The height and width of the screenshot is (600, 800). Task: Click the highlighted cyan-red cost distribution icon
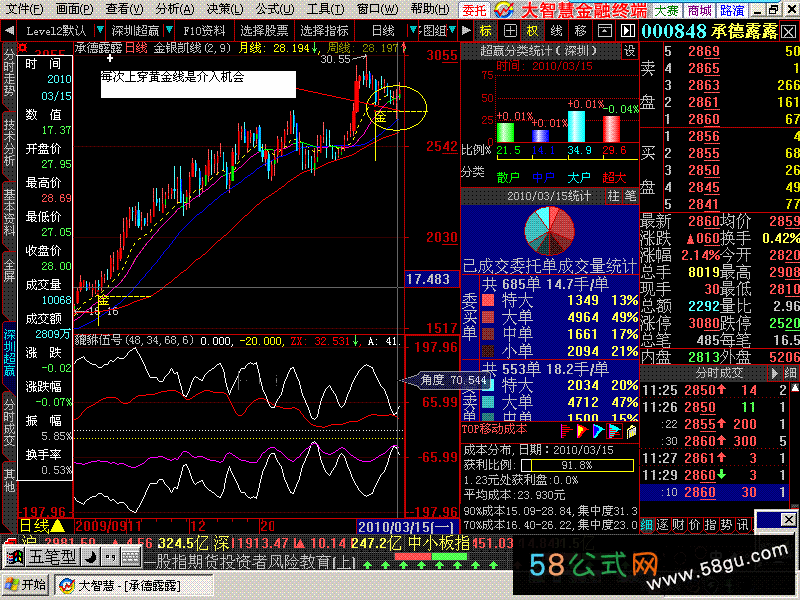(x=615, y=431)
